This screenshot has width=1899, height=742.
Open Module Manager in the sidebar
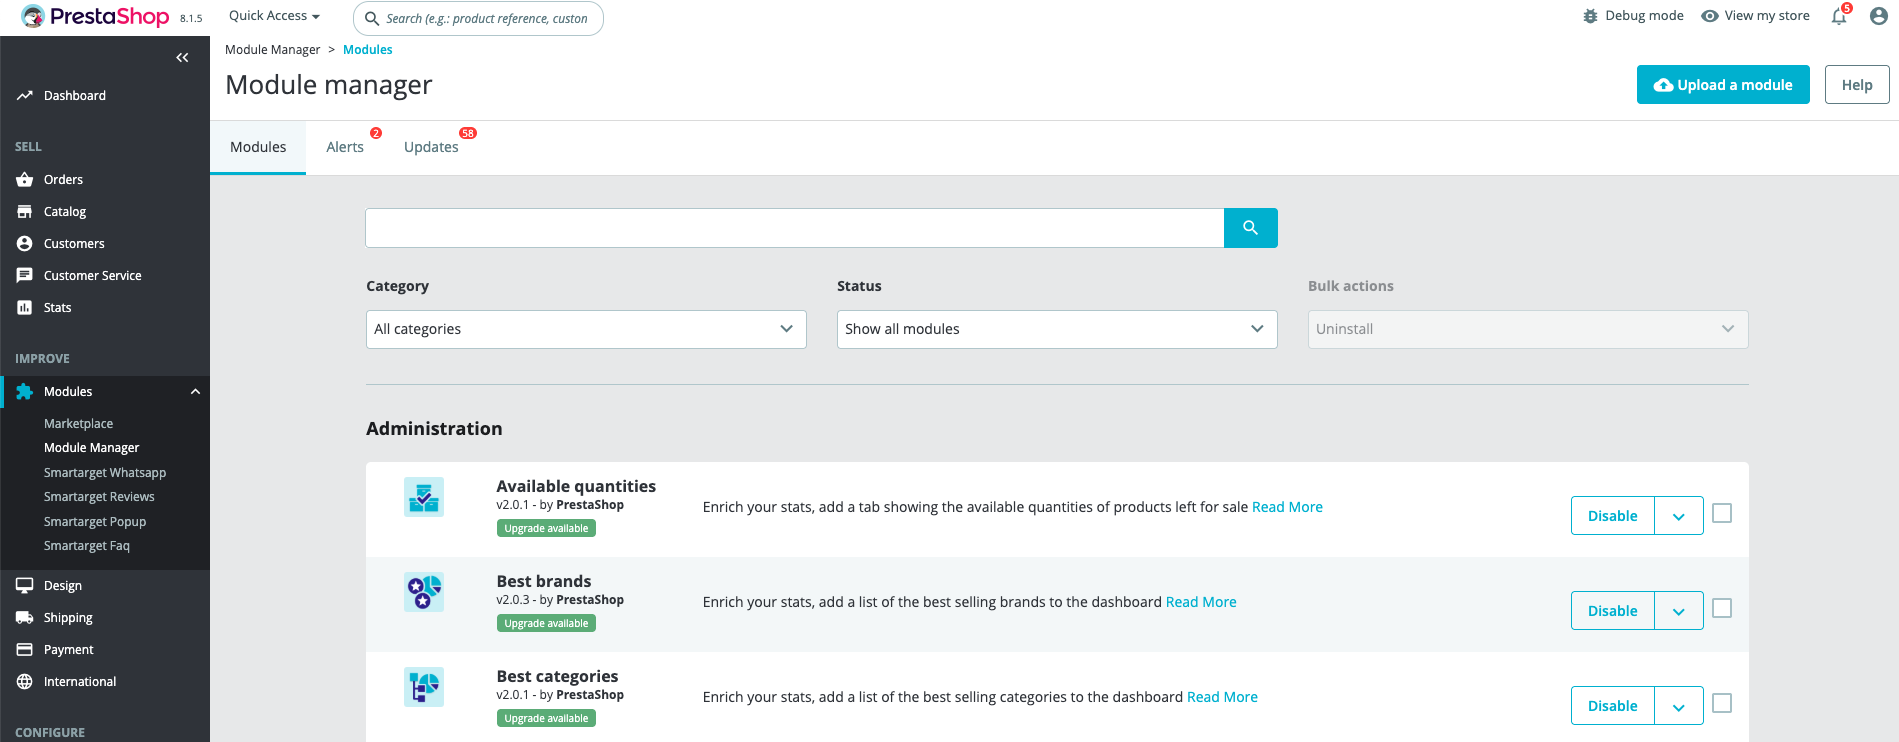pyautogui.click(x=92, y=448)
